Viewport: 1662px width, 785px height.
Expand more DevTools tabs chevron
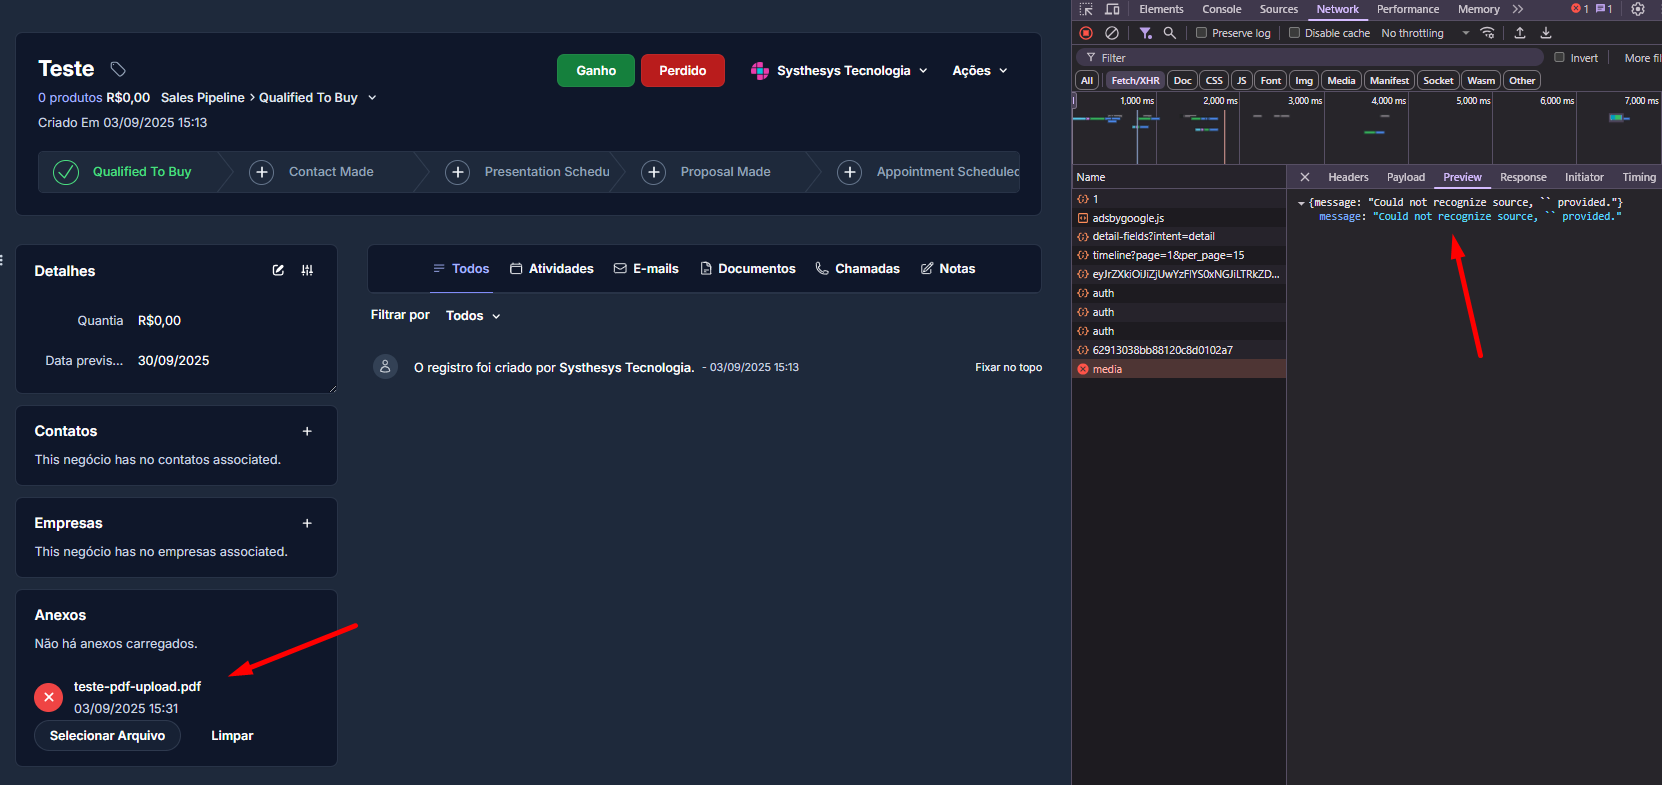pyautogui.click(x=1518, y=9)
